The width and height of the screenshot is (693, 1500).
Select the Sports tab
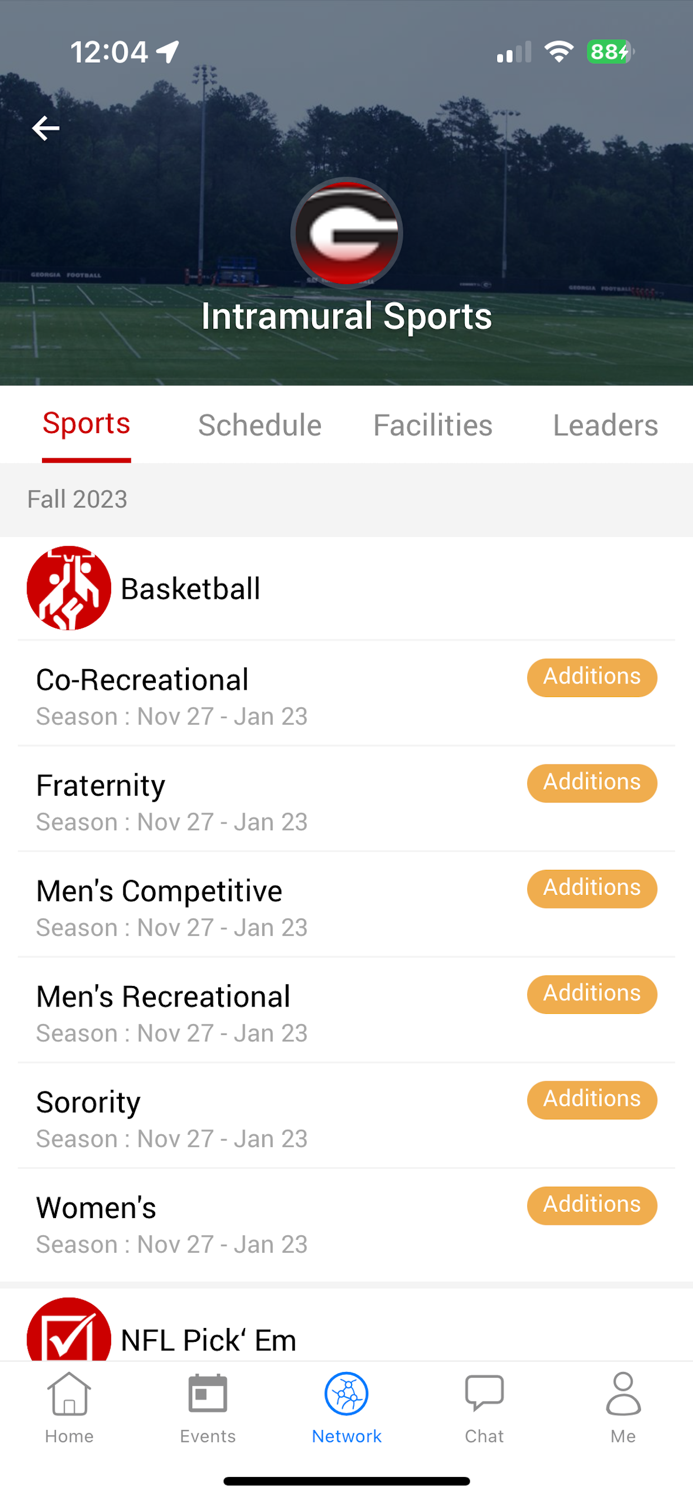tap(86, 424)
